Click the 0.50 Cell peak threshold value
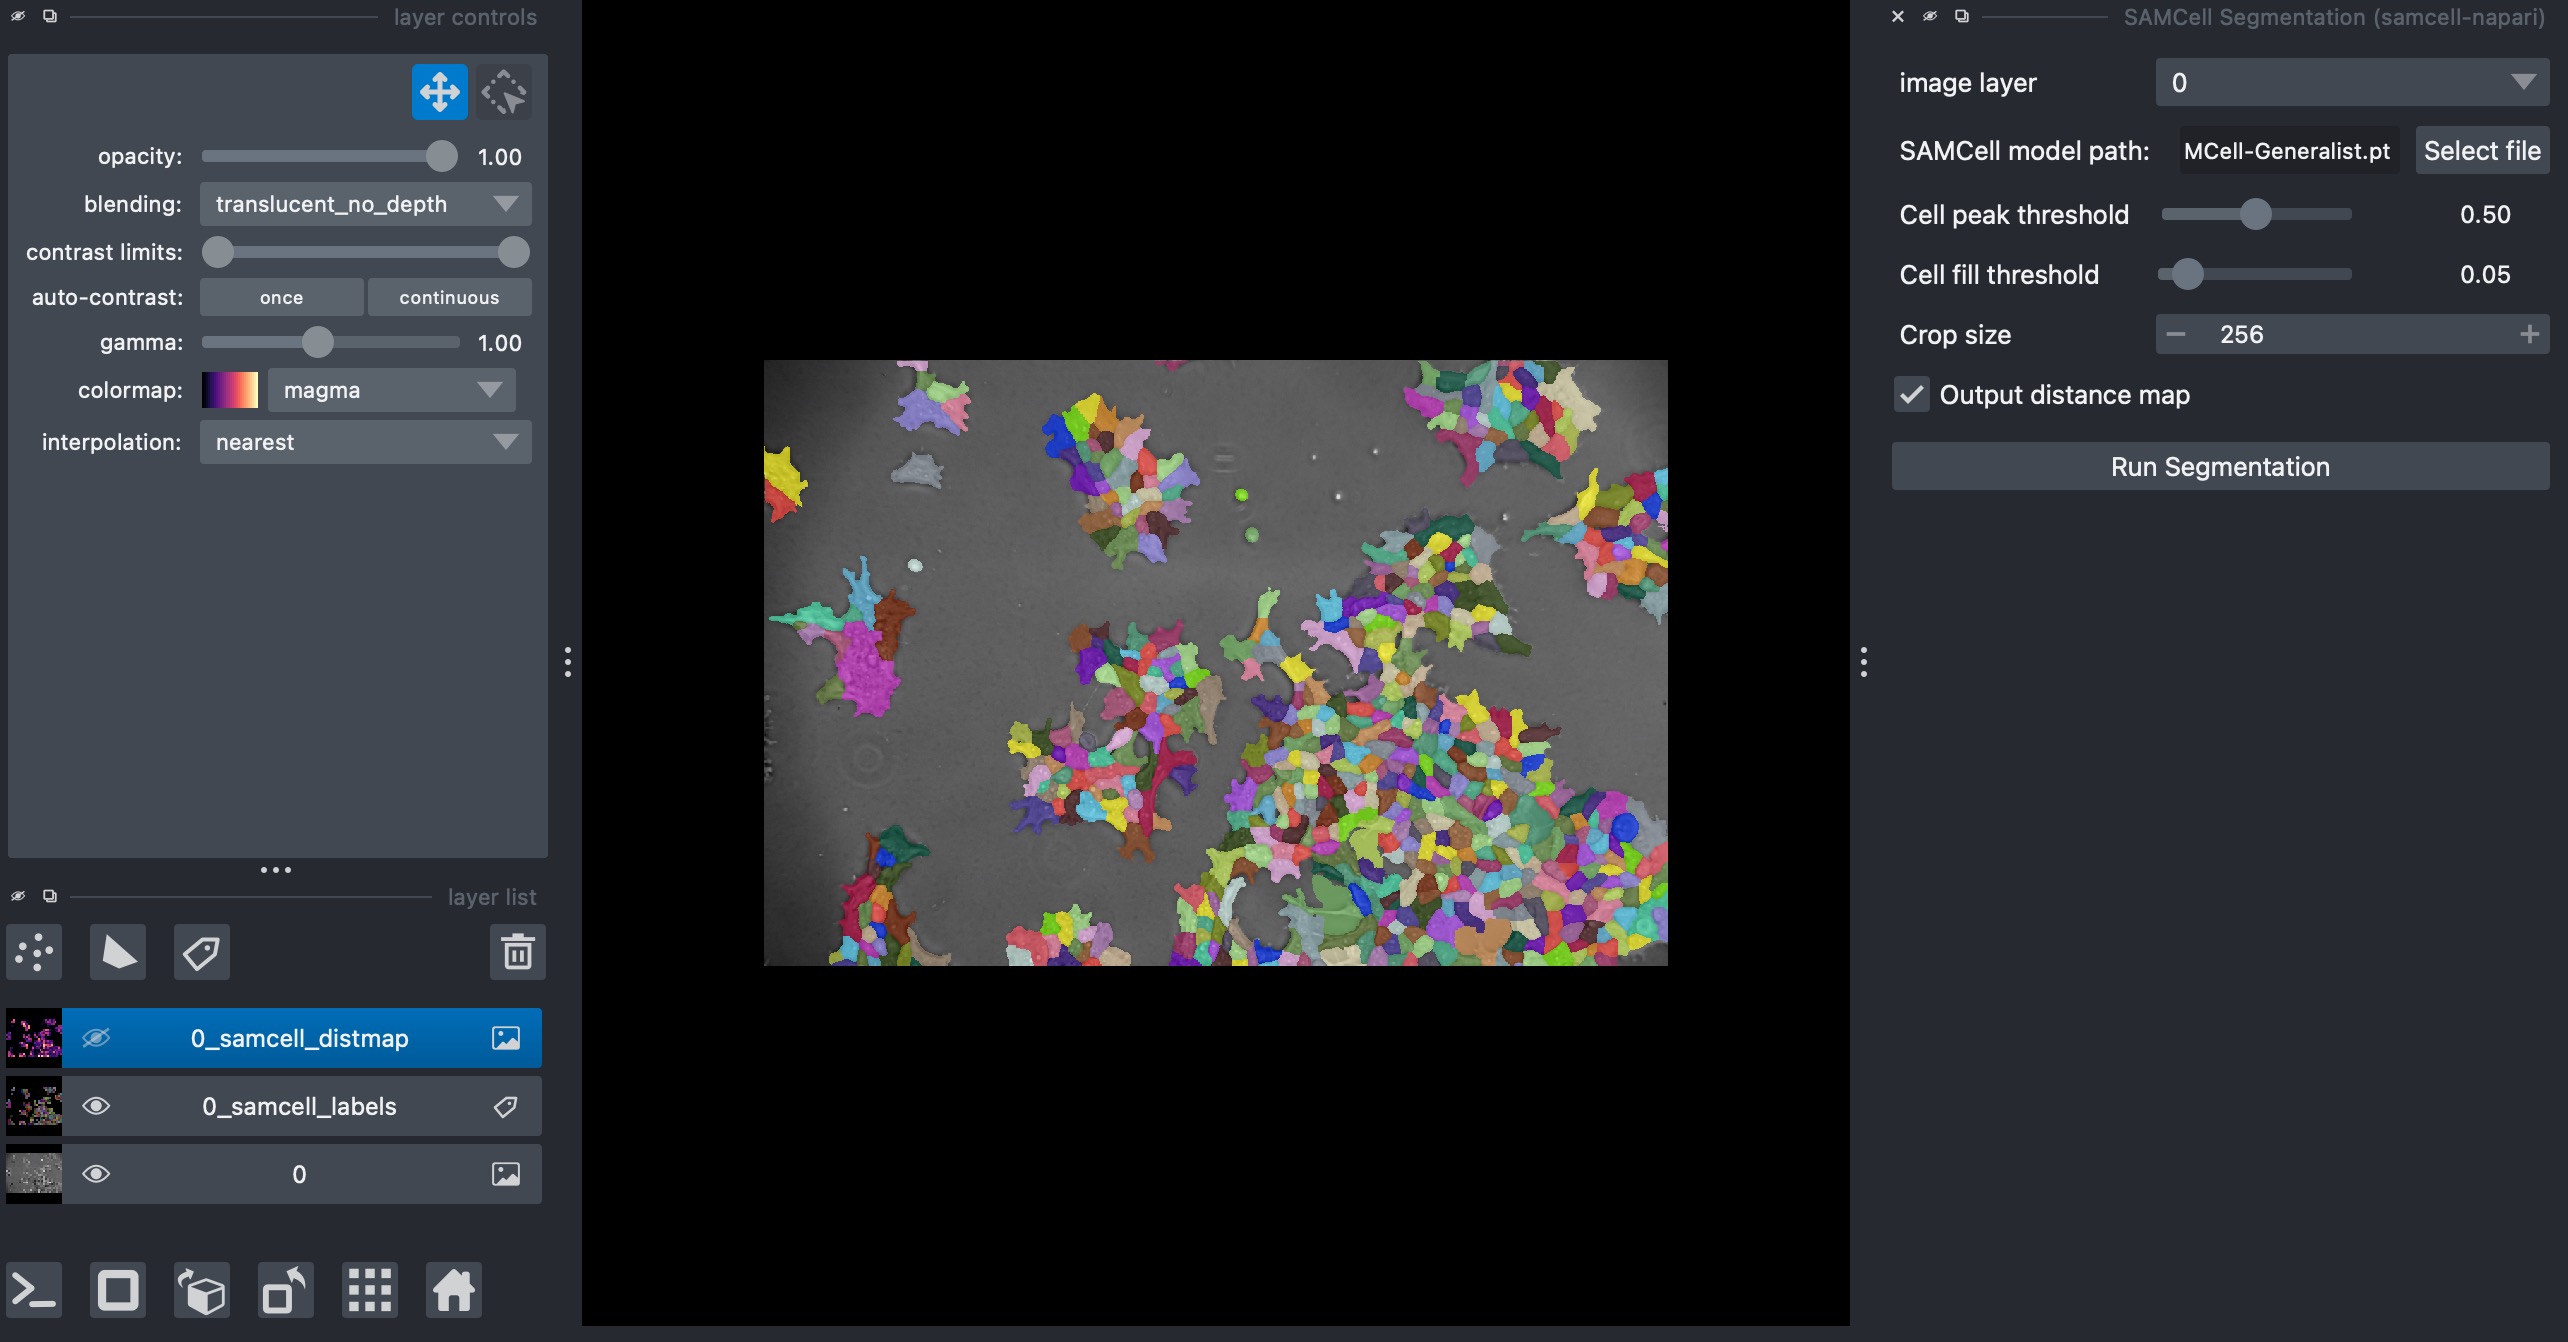 point(2485,214)
